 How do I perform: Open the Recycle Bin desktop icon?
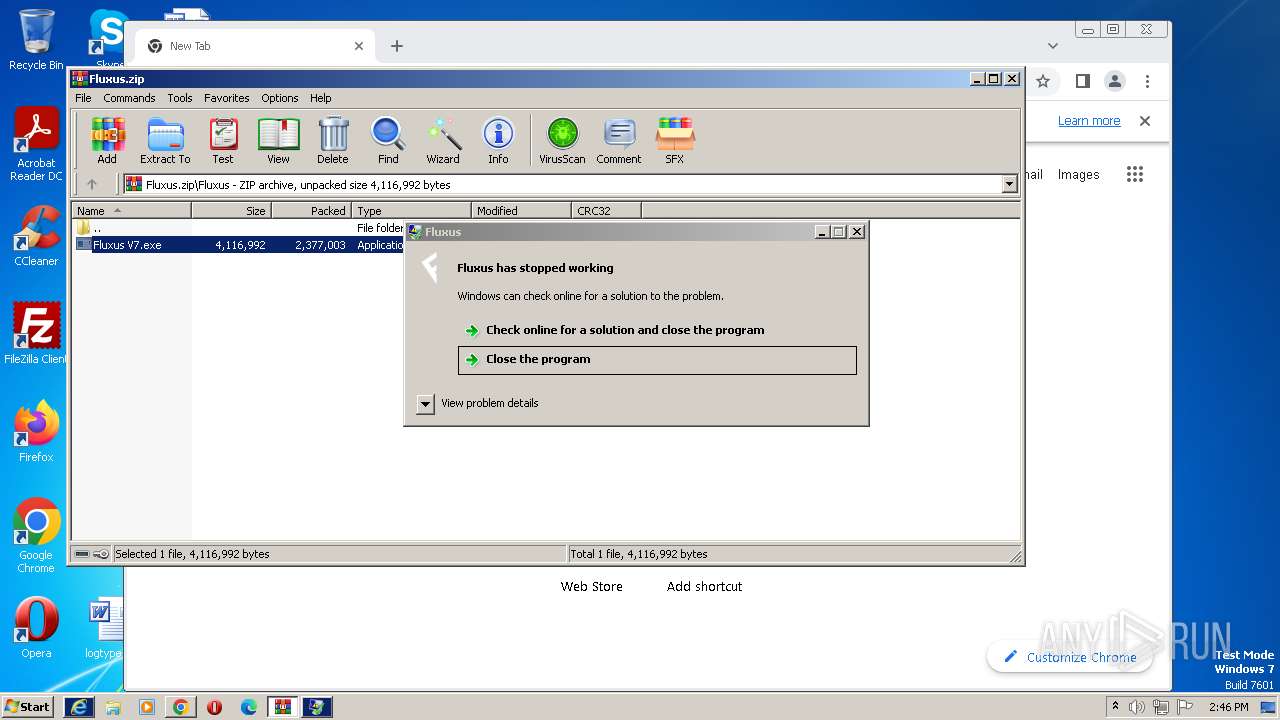point(36,40)
